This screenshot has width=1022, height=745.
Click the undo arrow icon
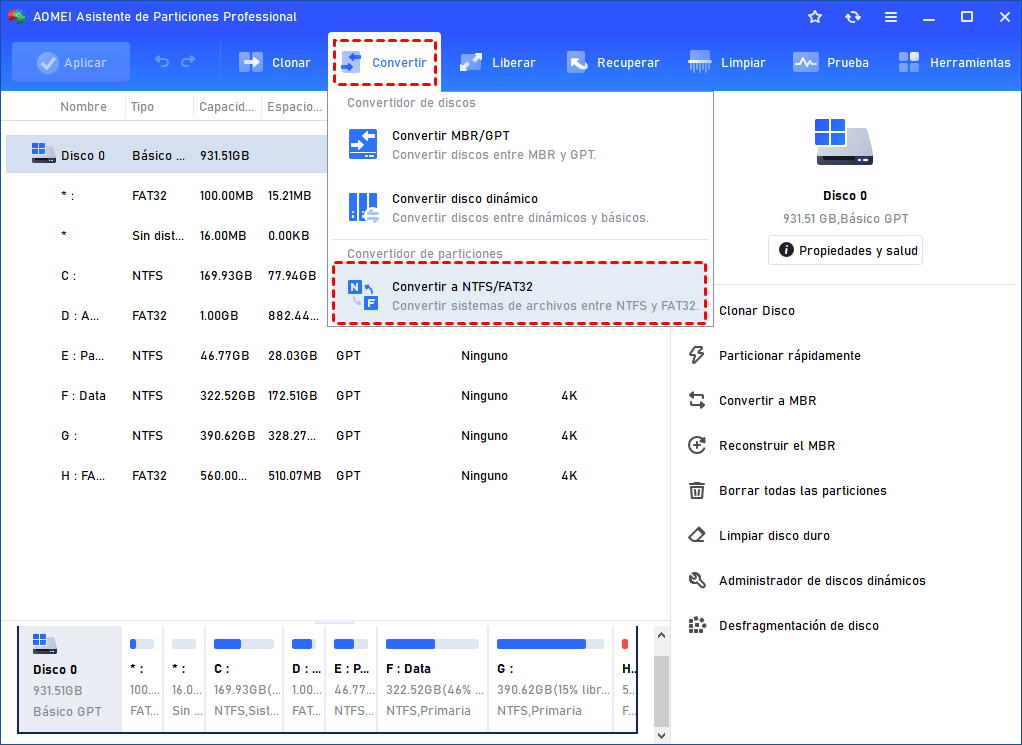pos(162,62)
